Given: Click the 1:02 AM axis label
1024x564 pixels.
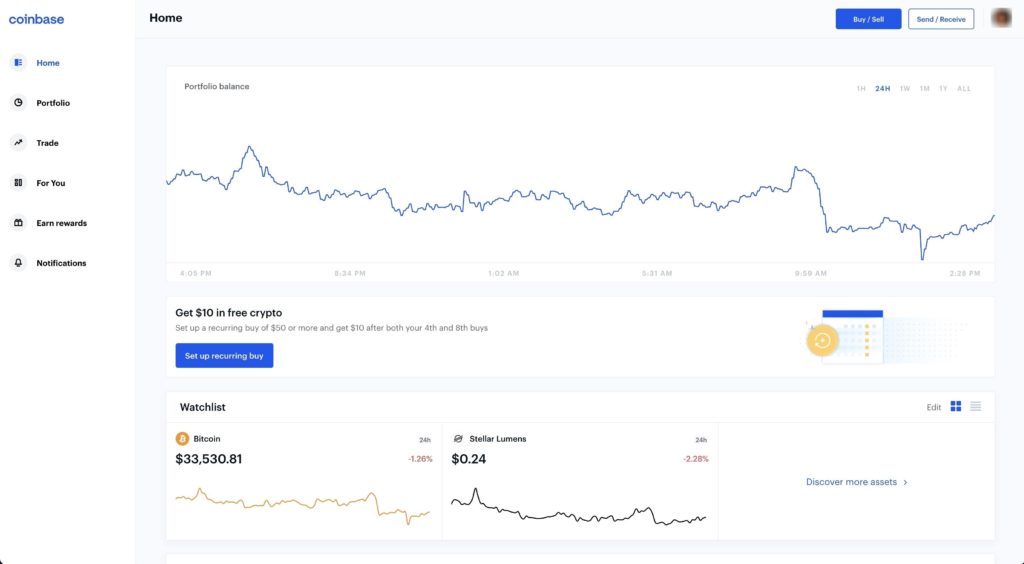Looking at the screenshot, I should click(x=504, y=273).
